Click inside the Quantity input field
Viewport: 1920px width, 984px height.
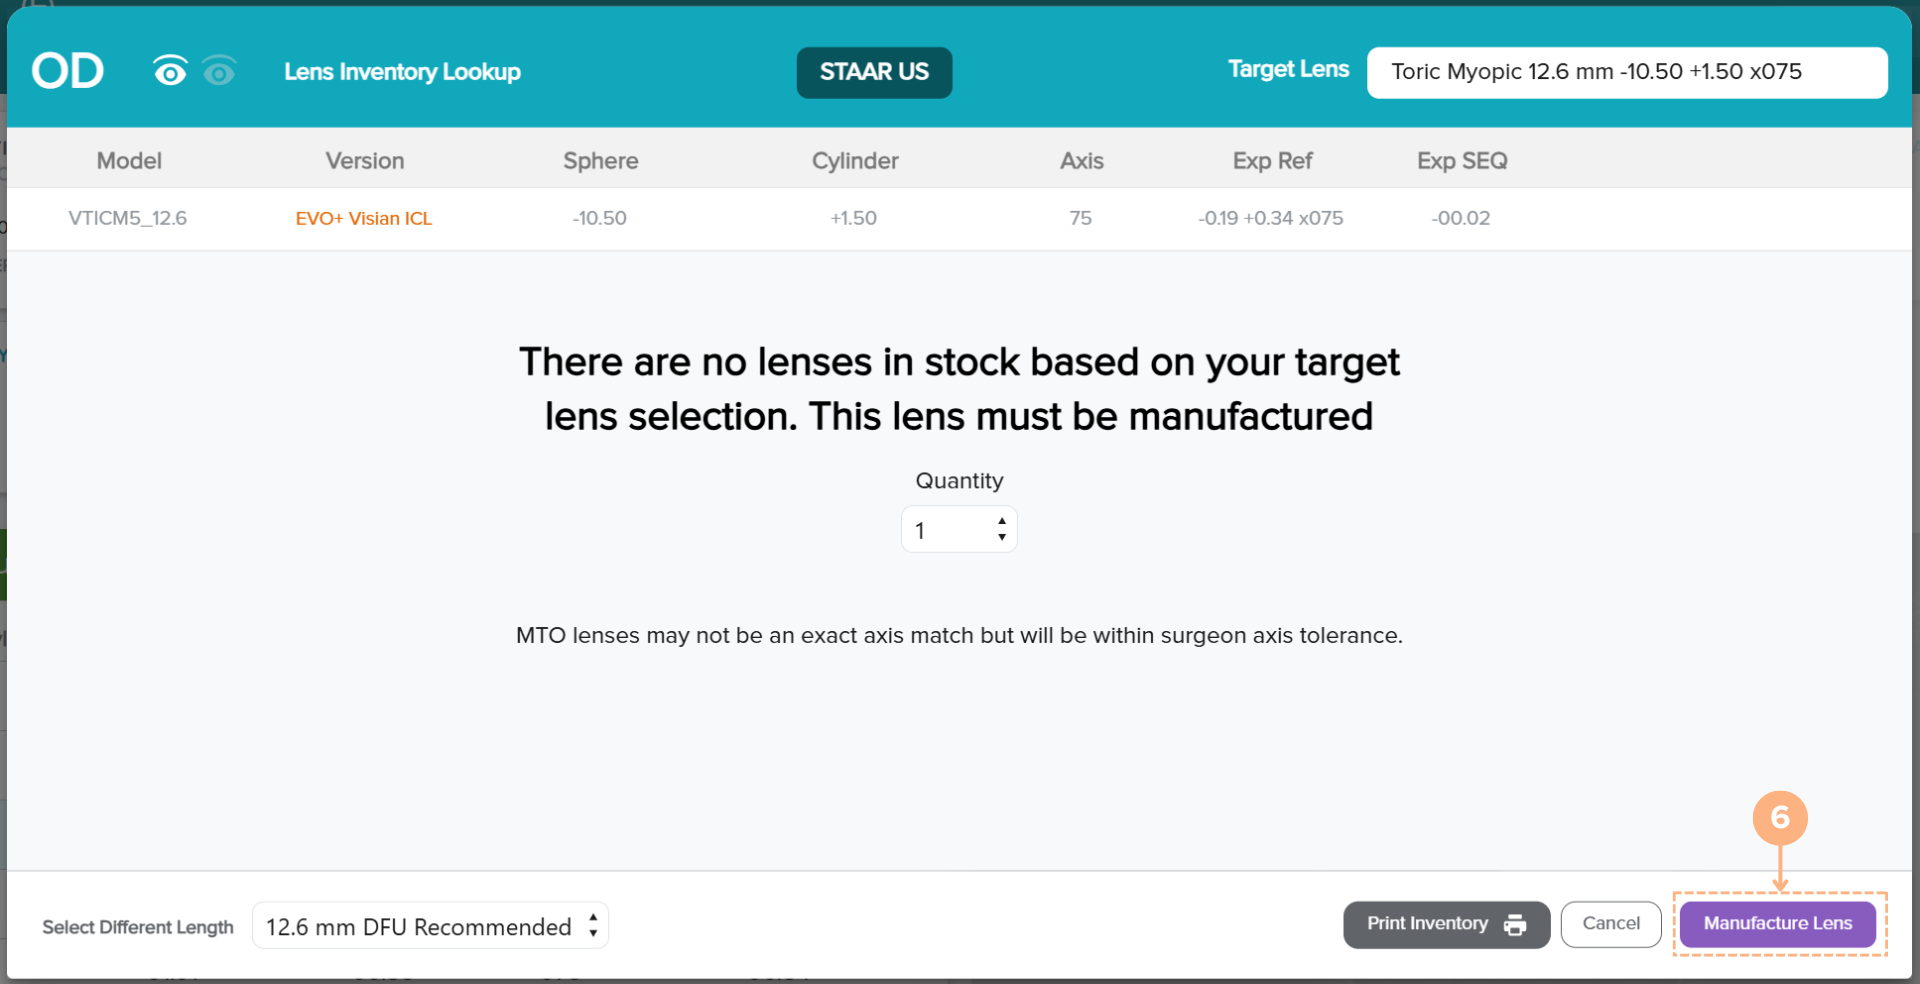[945, 530]
